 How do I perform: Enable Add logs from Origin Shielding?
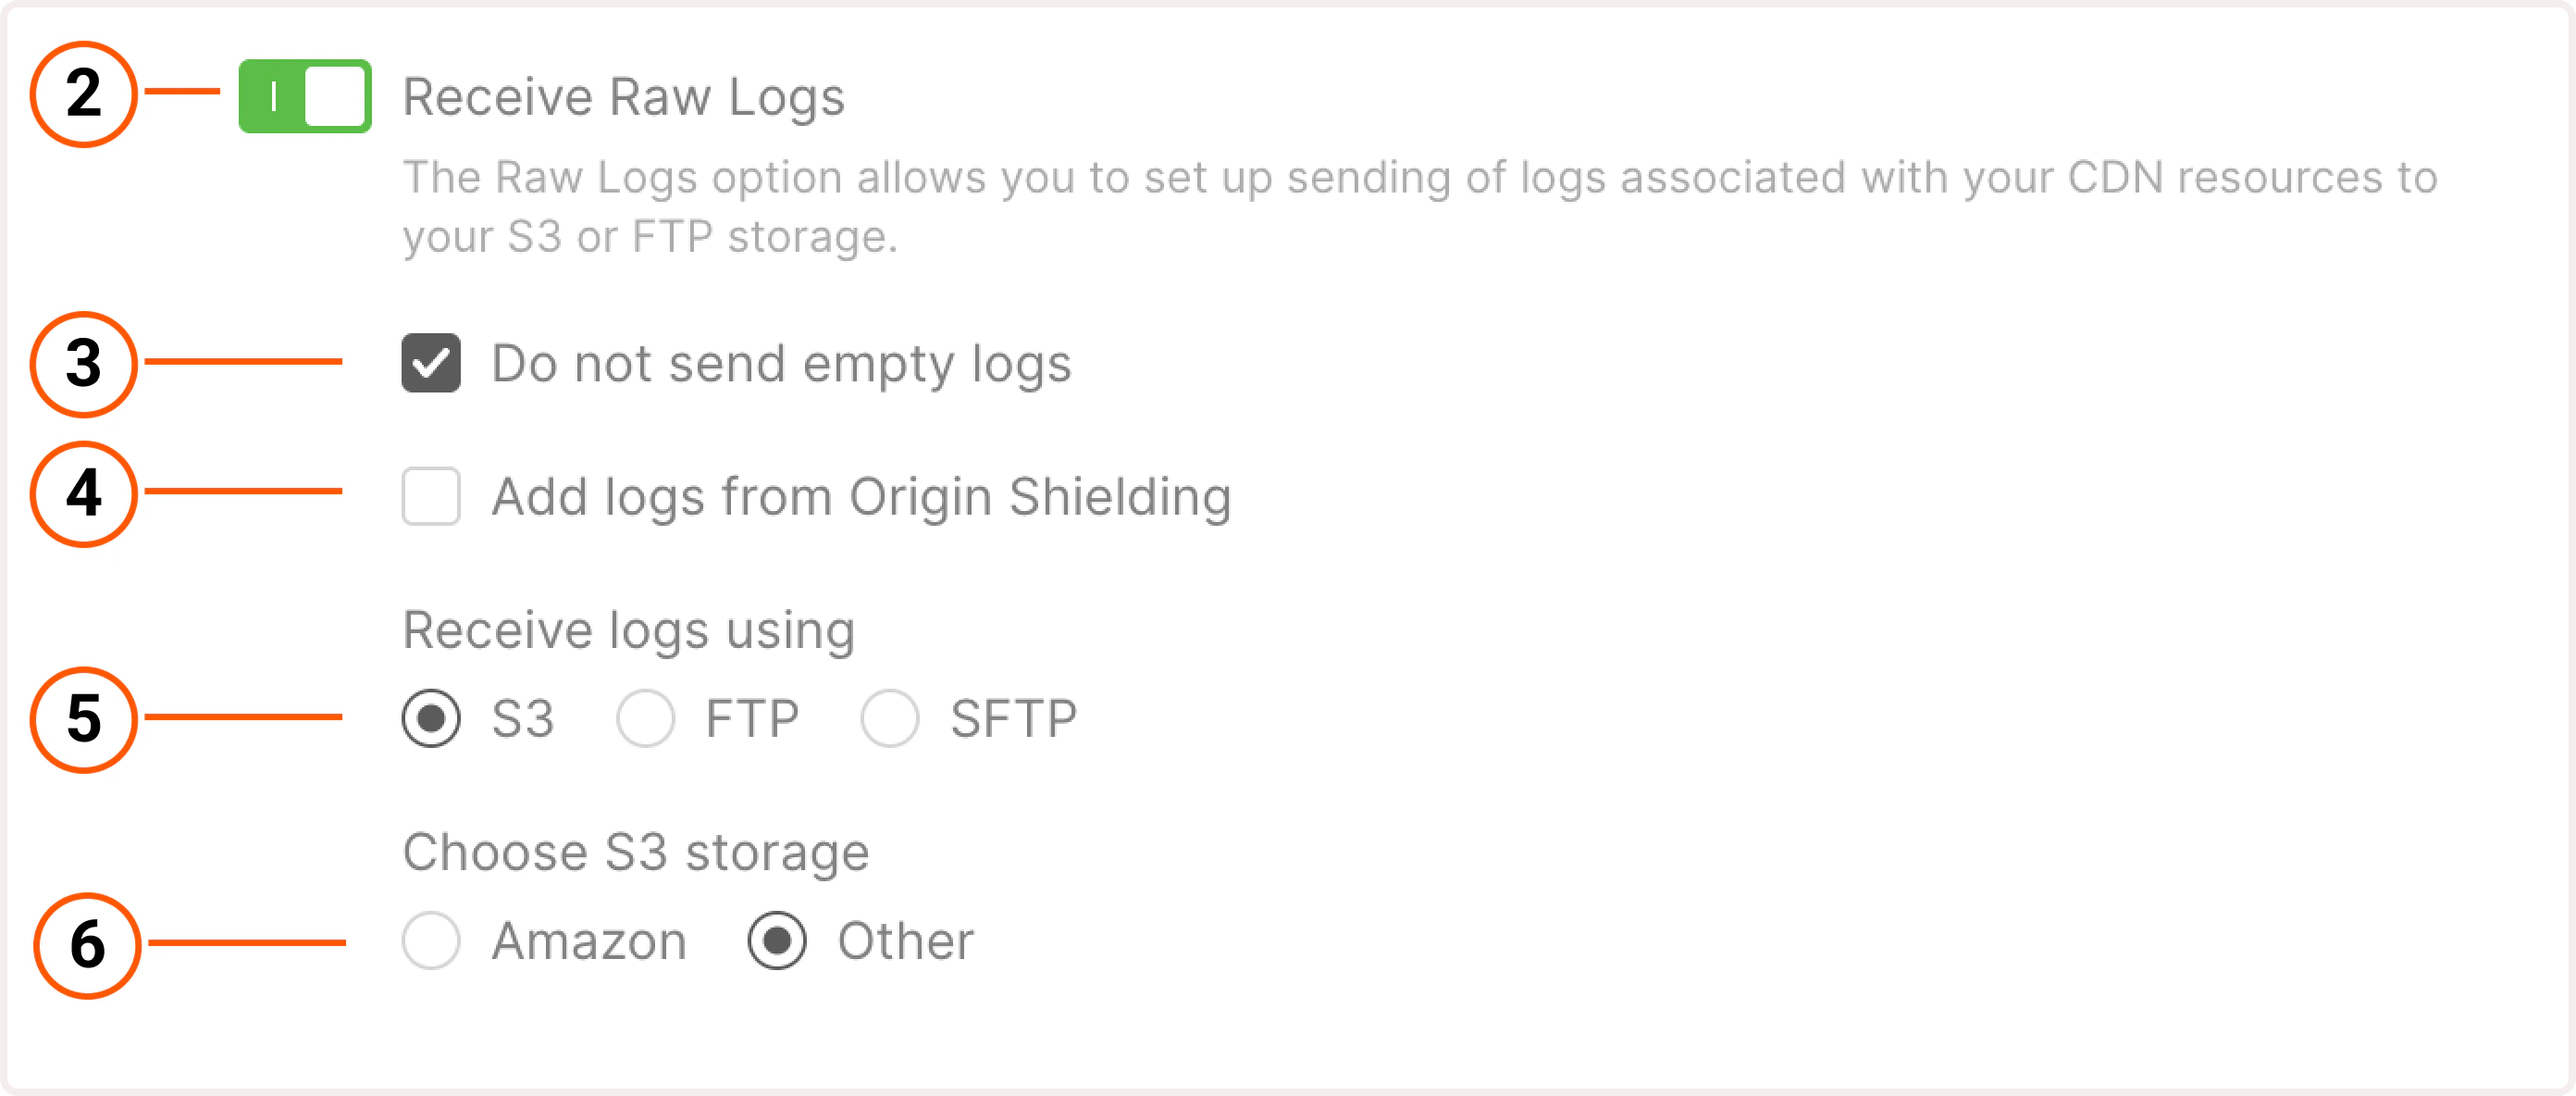pos(431,496)
